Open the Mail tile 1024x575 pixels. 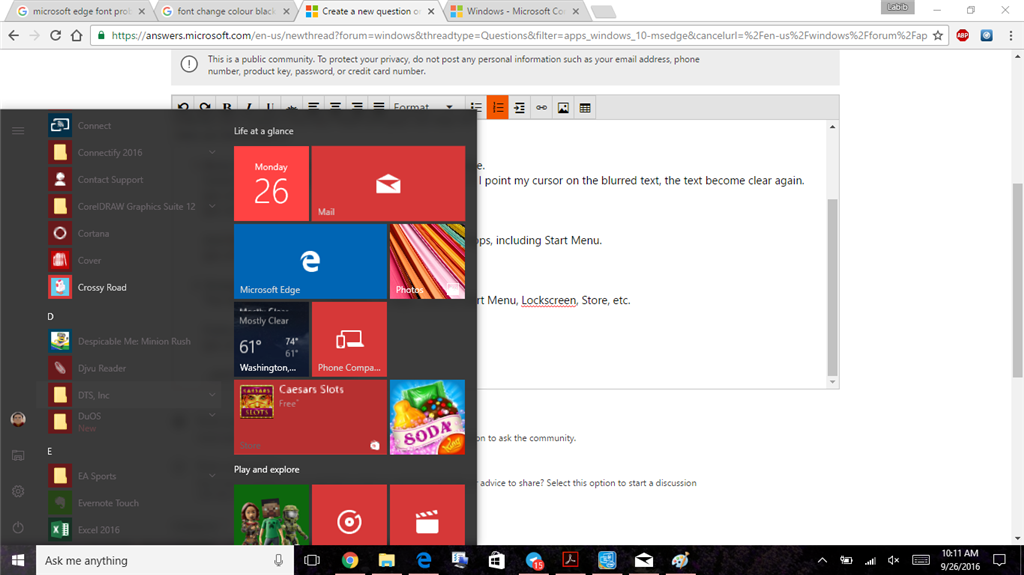tap(388, 183)
